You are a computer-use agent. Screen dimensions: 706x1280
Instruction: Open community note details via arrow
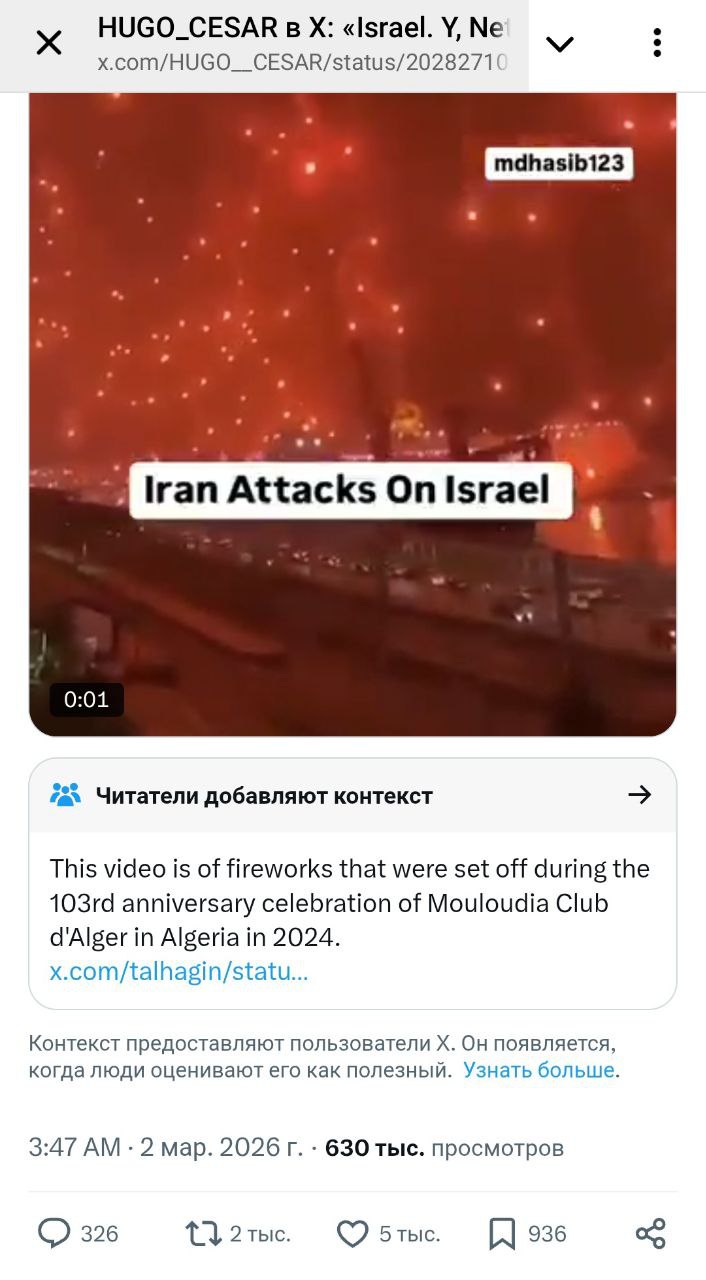pyautogui.click(x=639, y=795)
